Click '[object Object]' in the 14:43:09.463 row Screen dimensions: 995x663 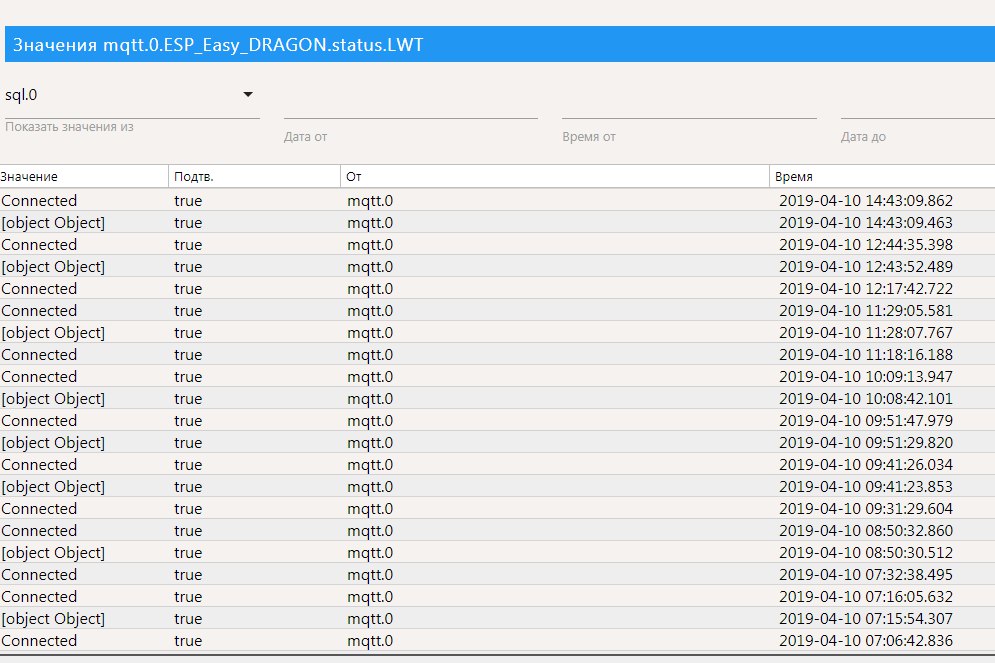[x=53, y=223]
